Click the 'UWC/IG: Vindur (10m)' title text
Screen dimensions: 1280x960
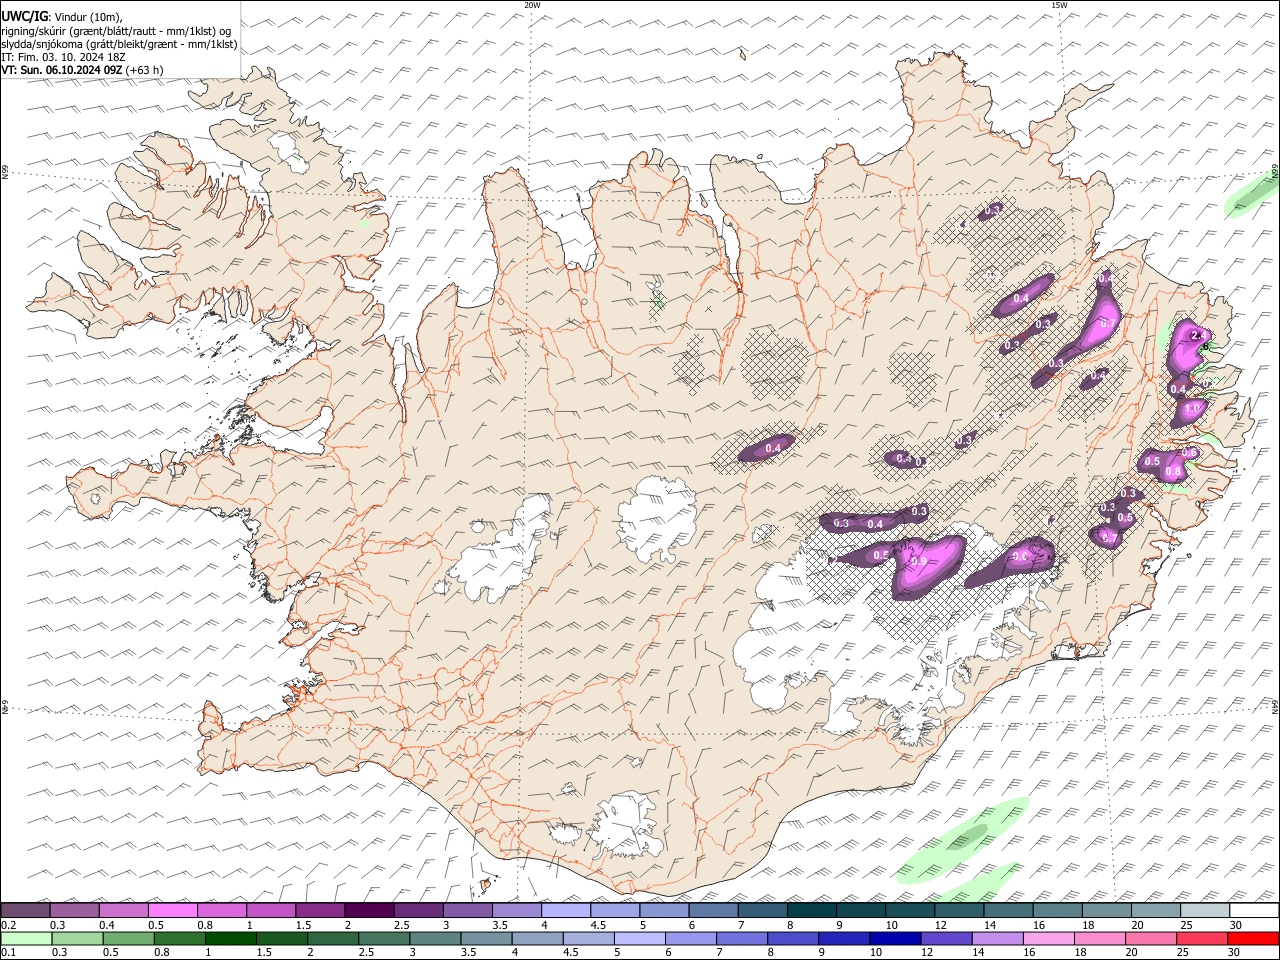click(62, 16)
